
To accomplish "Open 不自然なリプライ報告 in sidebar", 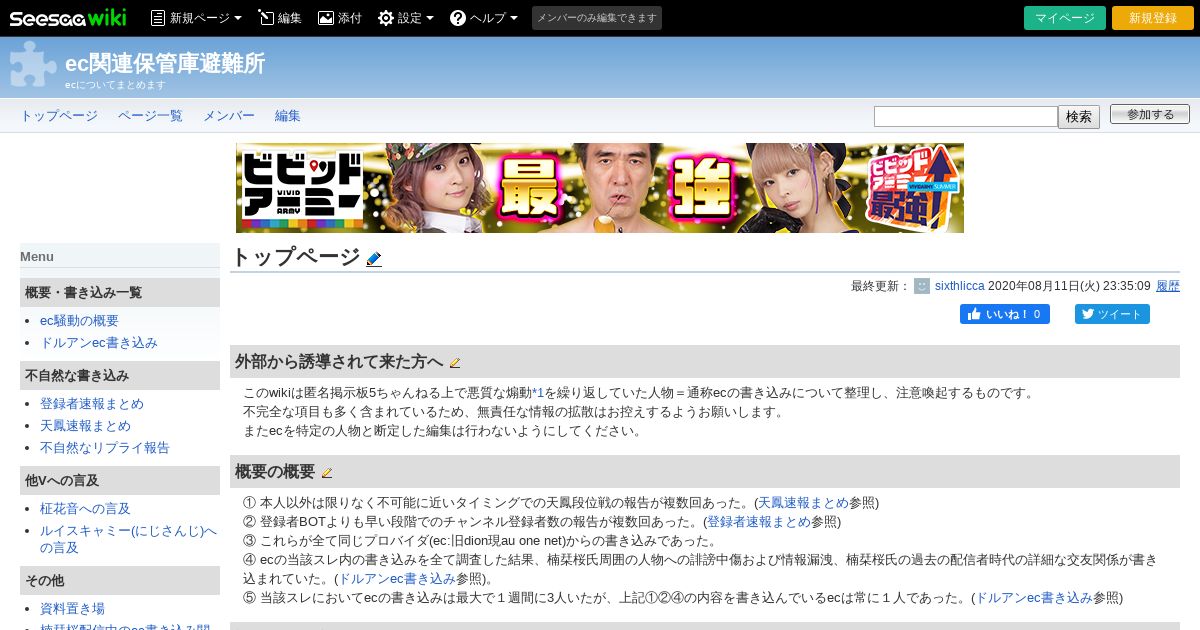I will click(x=105, y=448).
